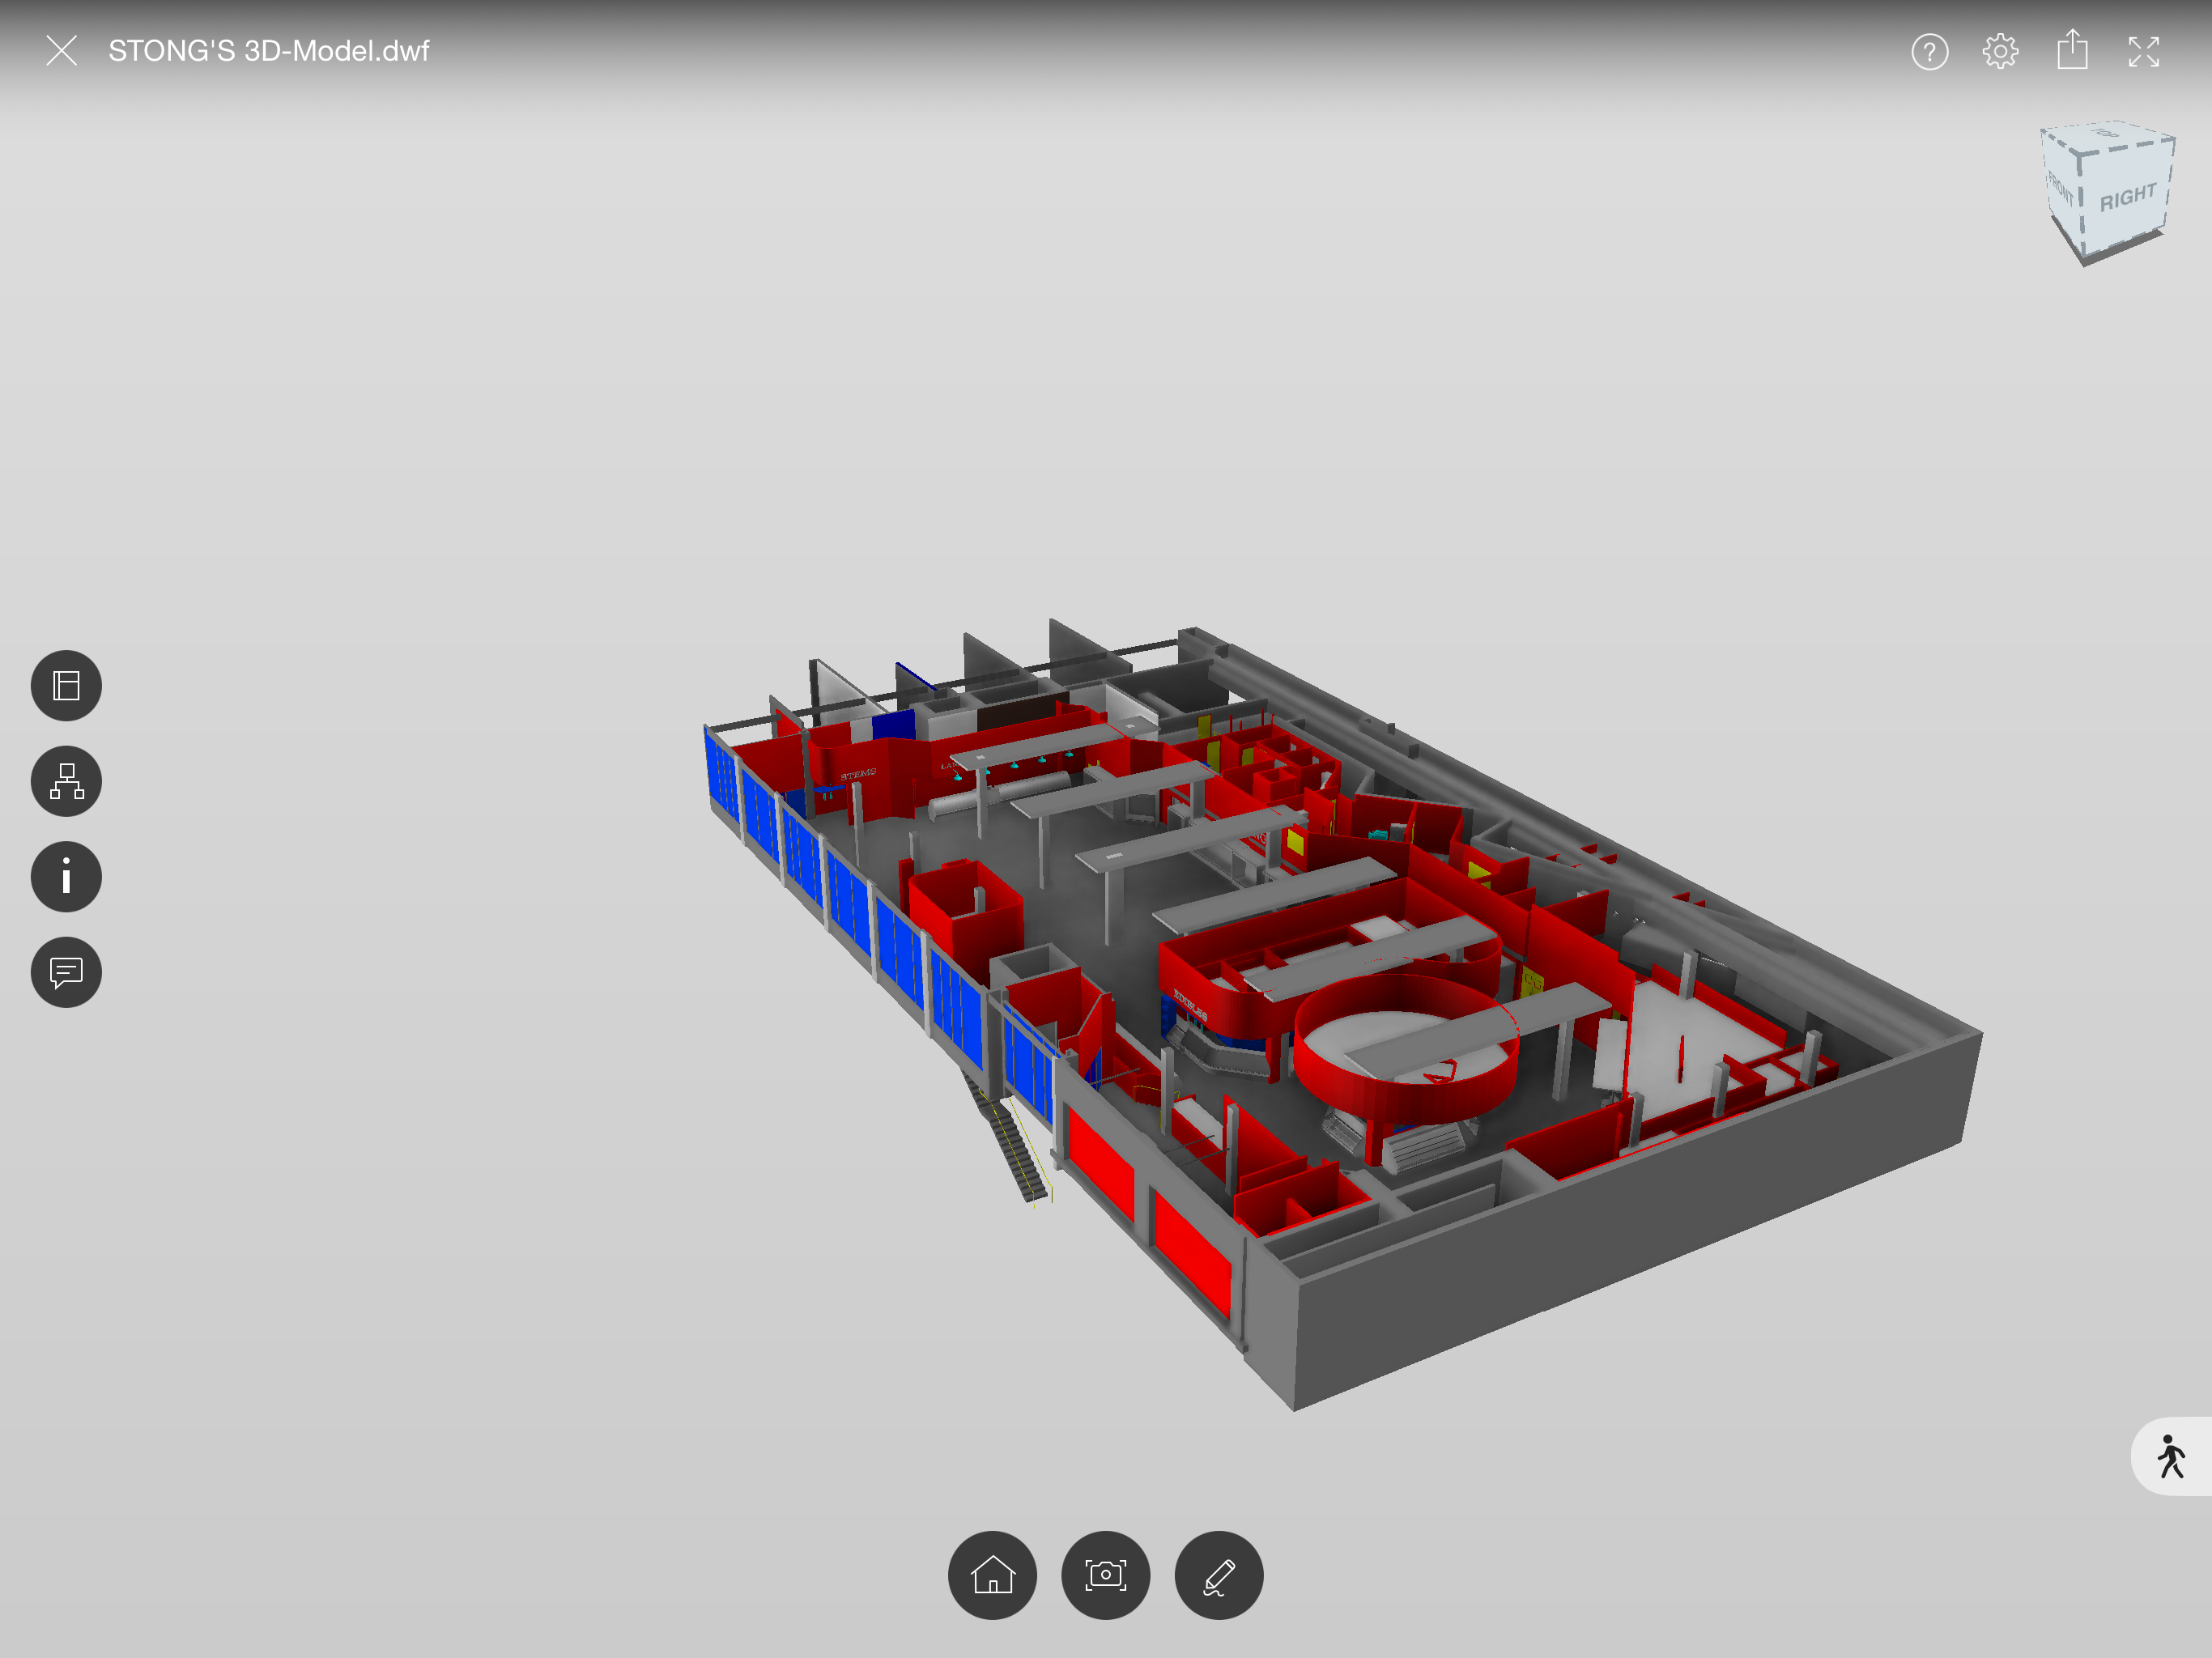Toggle fullscreen viewing mode
This screenshot has height=1658, width=2212.
point(2143,51)
